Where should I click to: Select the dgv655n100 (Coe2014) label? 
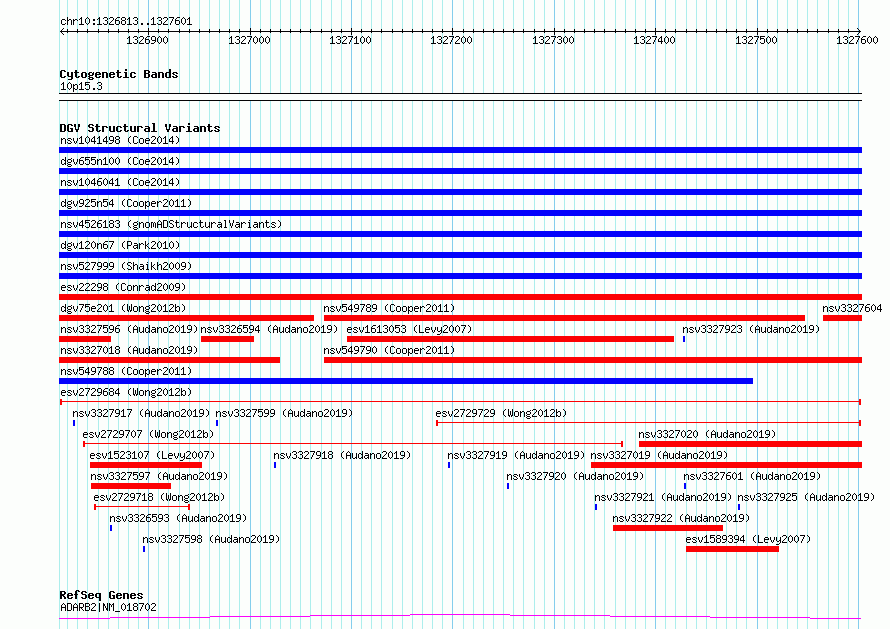(x=120, y=161)
